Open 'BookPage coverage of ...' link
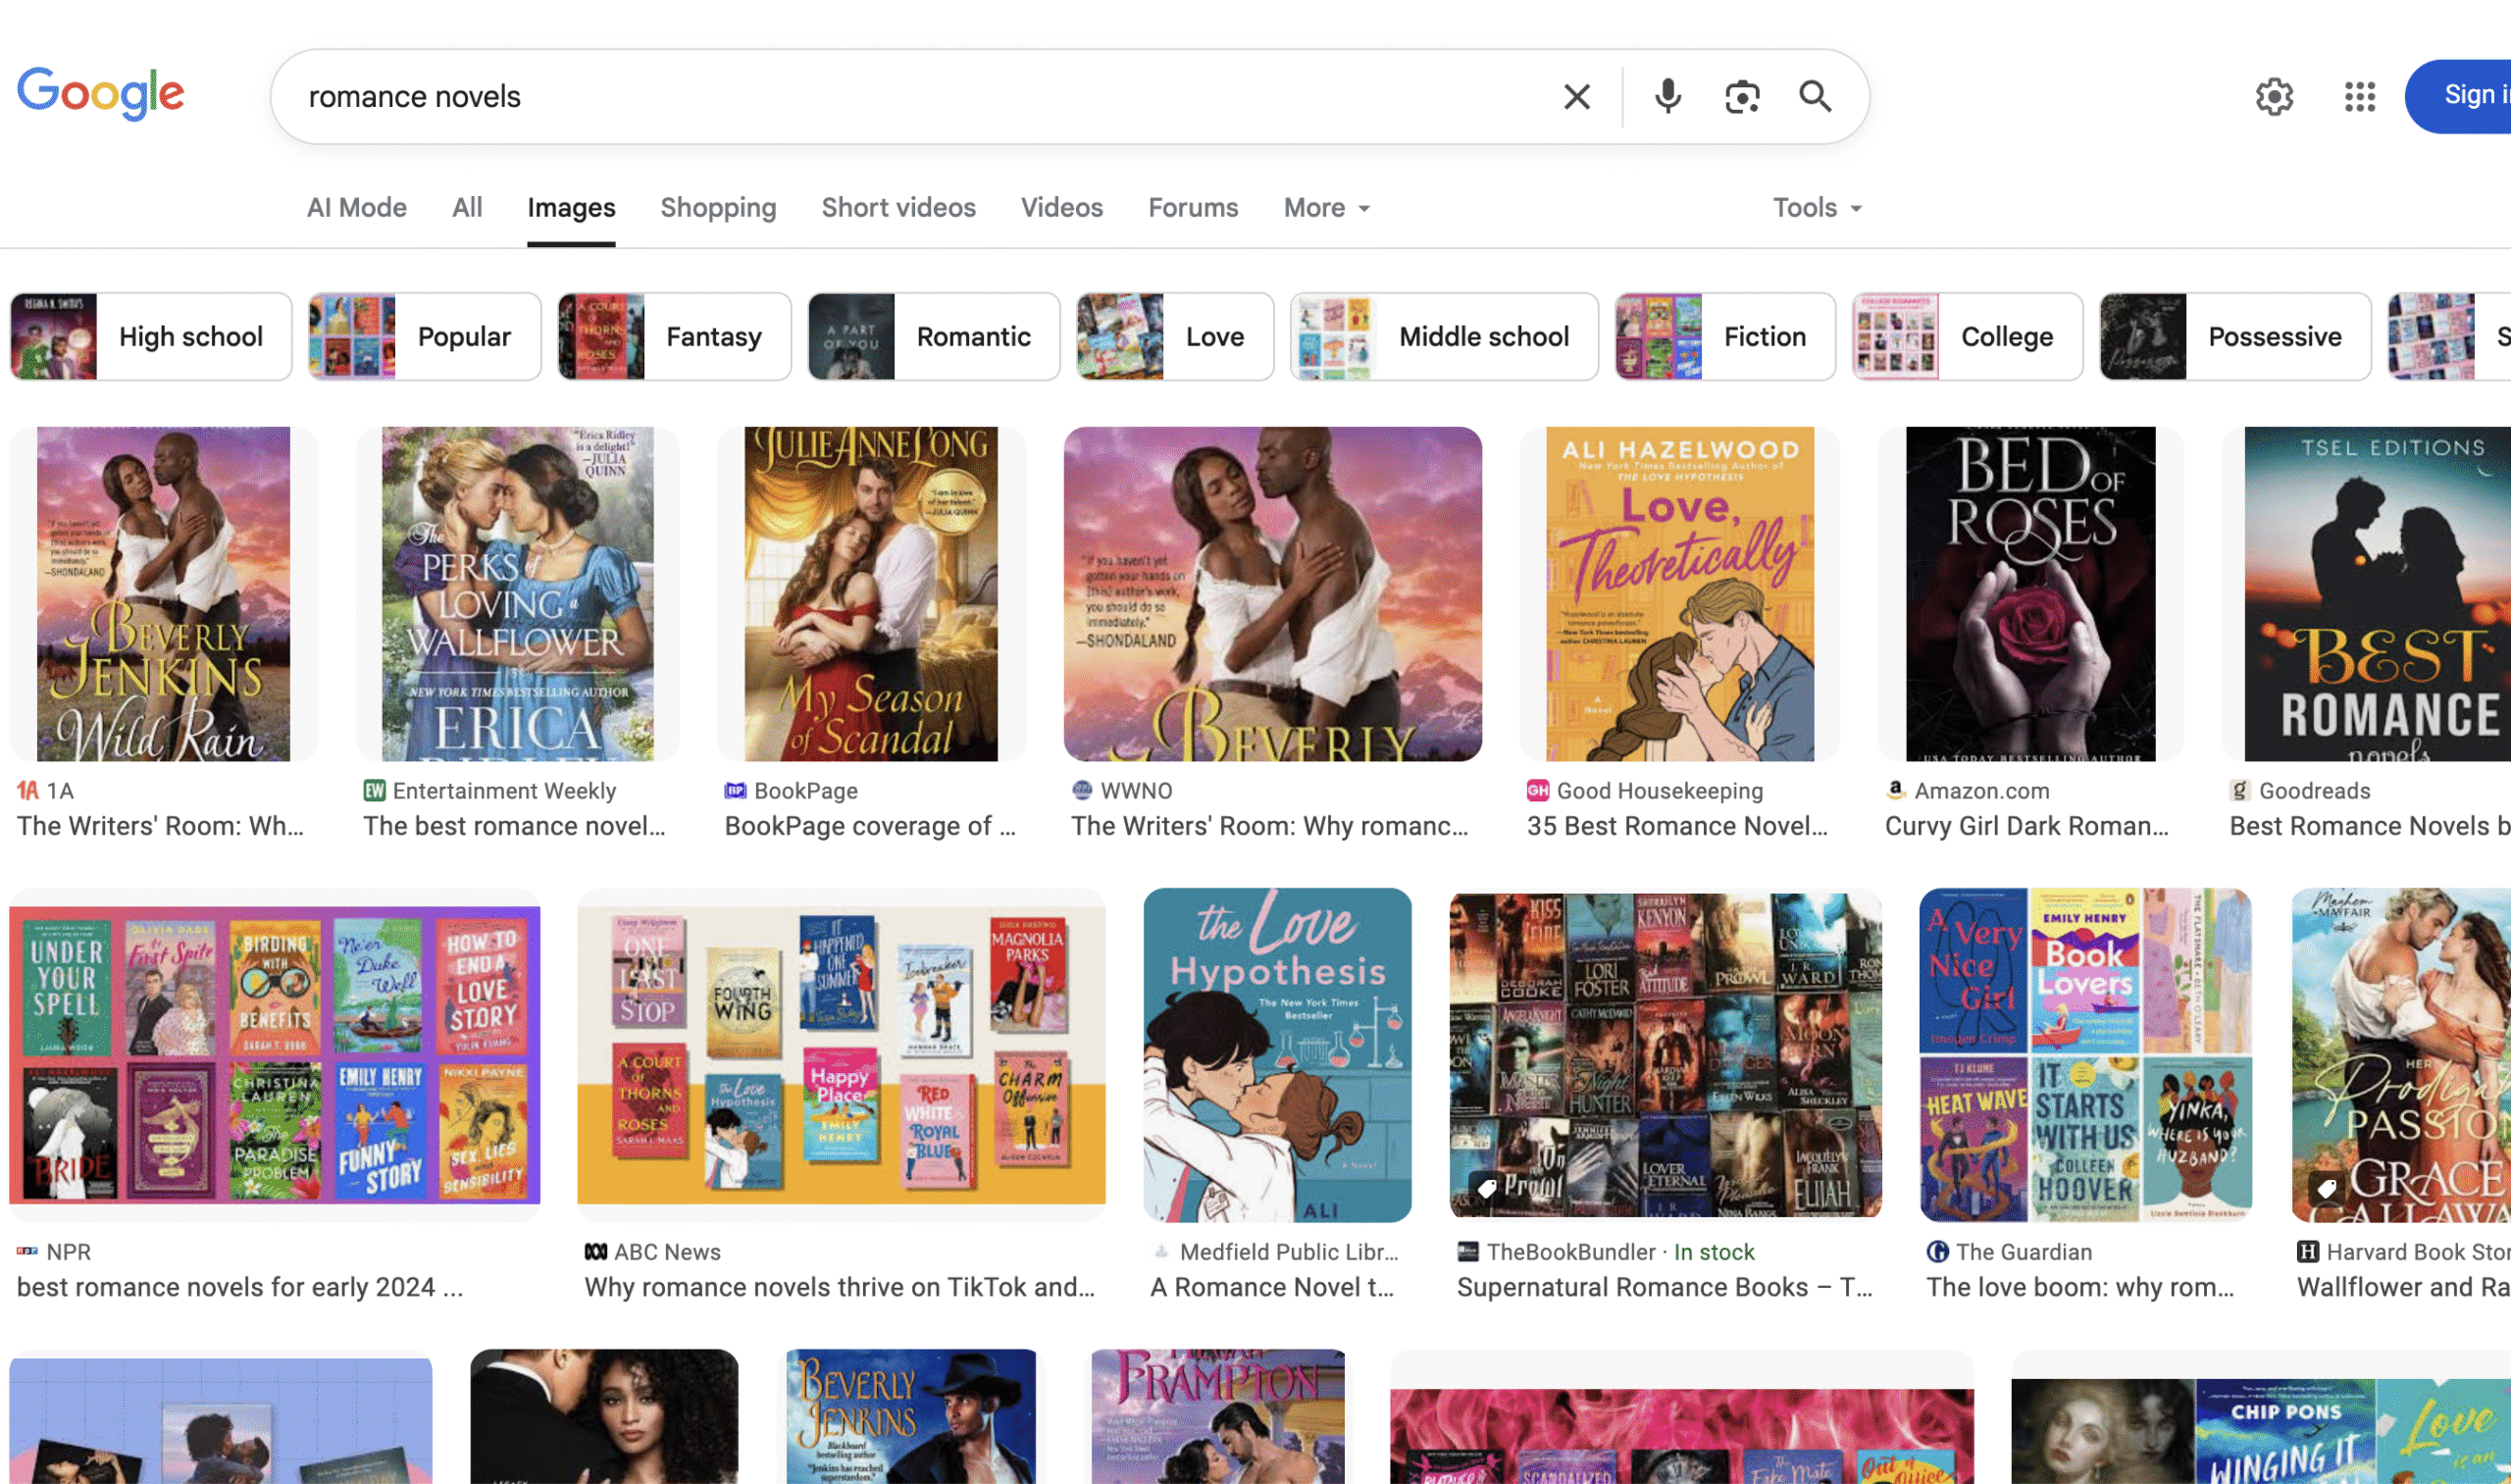The height and width of the screenshot is (1484, 2511). [x=870, y=826]
